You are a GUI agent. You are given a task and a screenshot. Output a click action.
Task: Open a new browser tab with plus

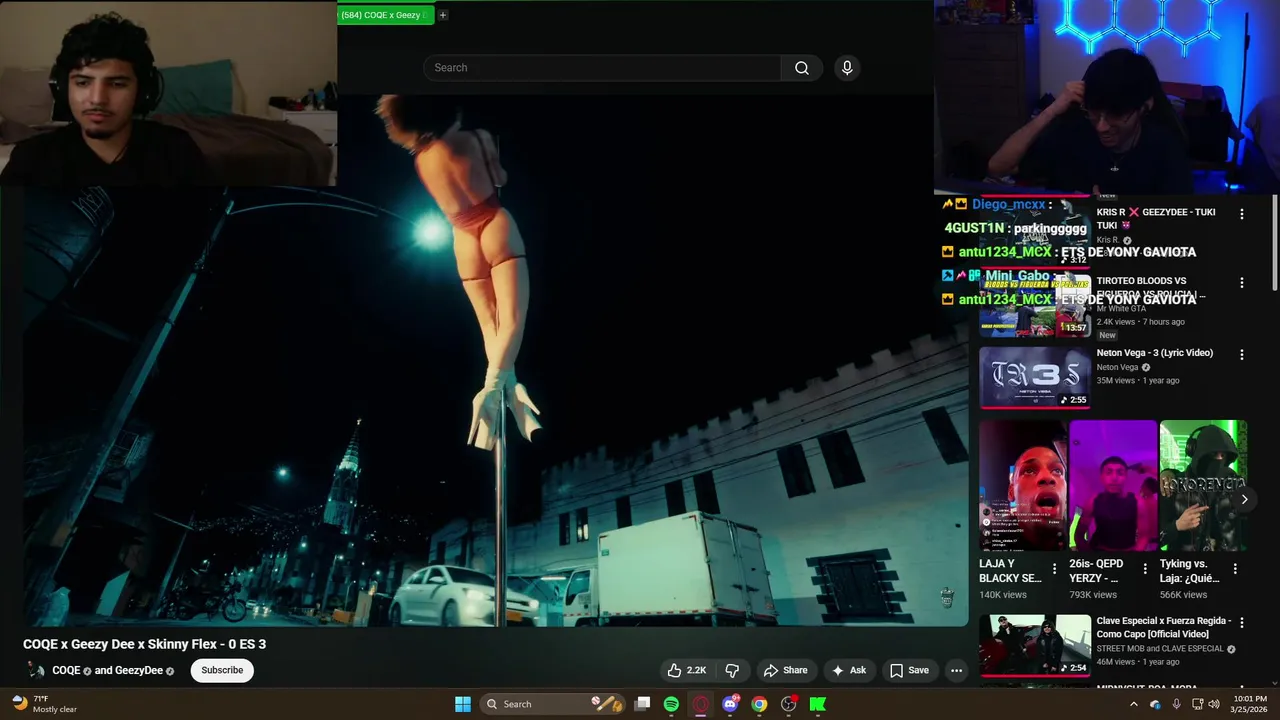point(443,15)
